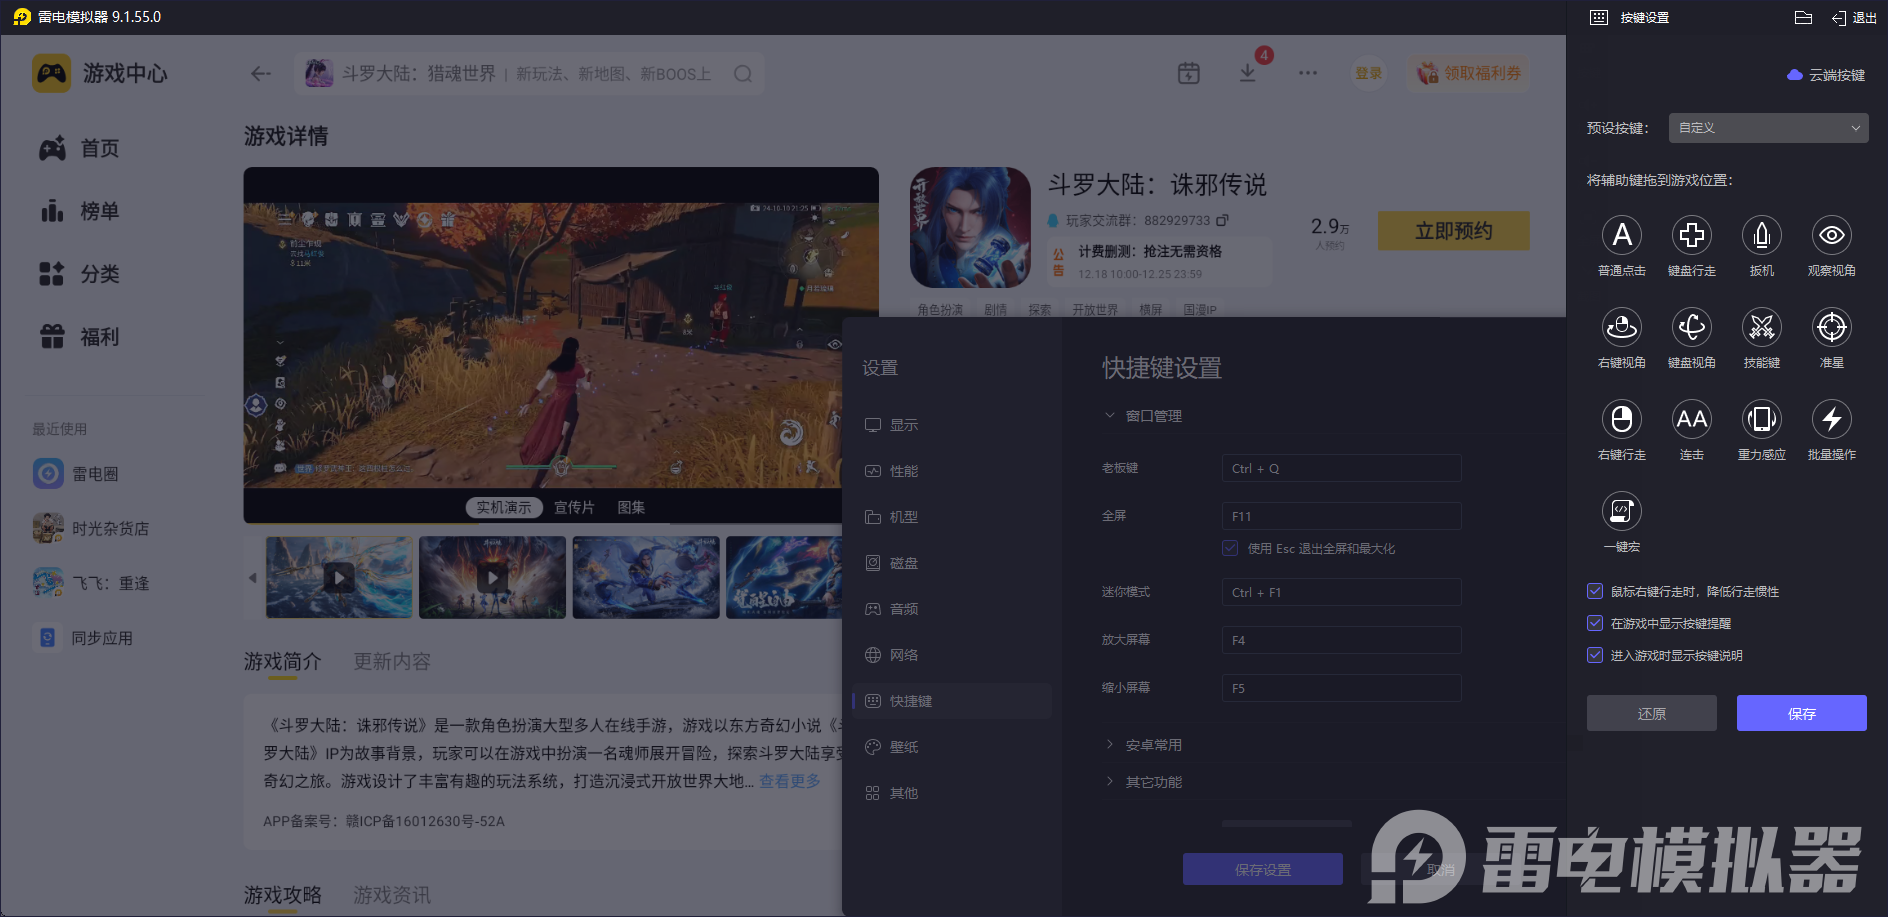
Task: Open the three-dot more options menu
Action: (1308, 73)
